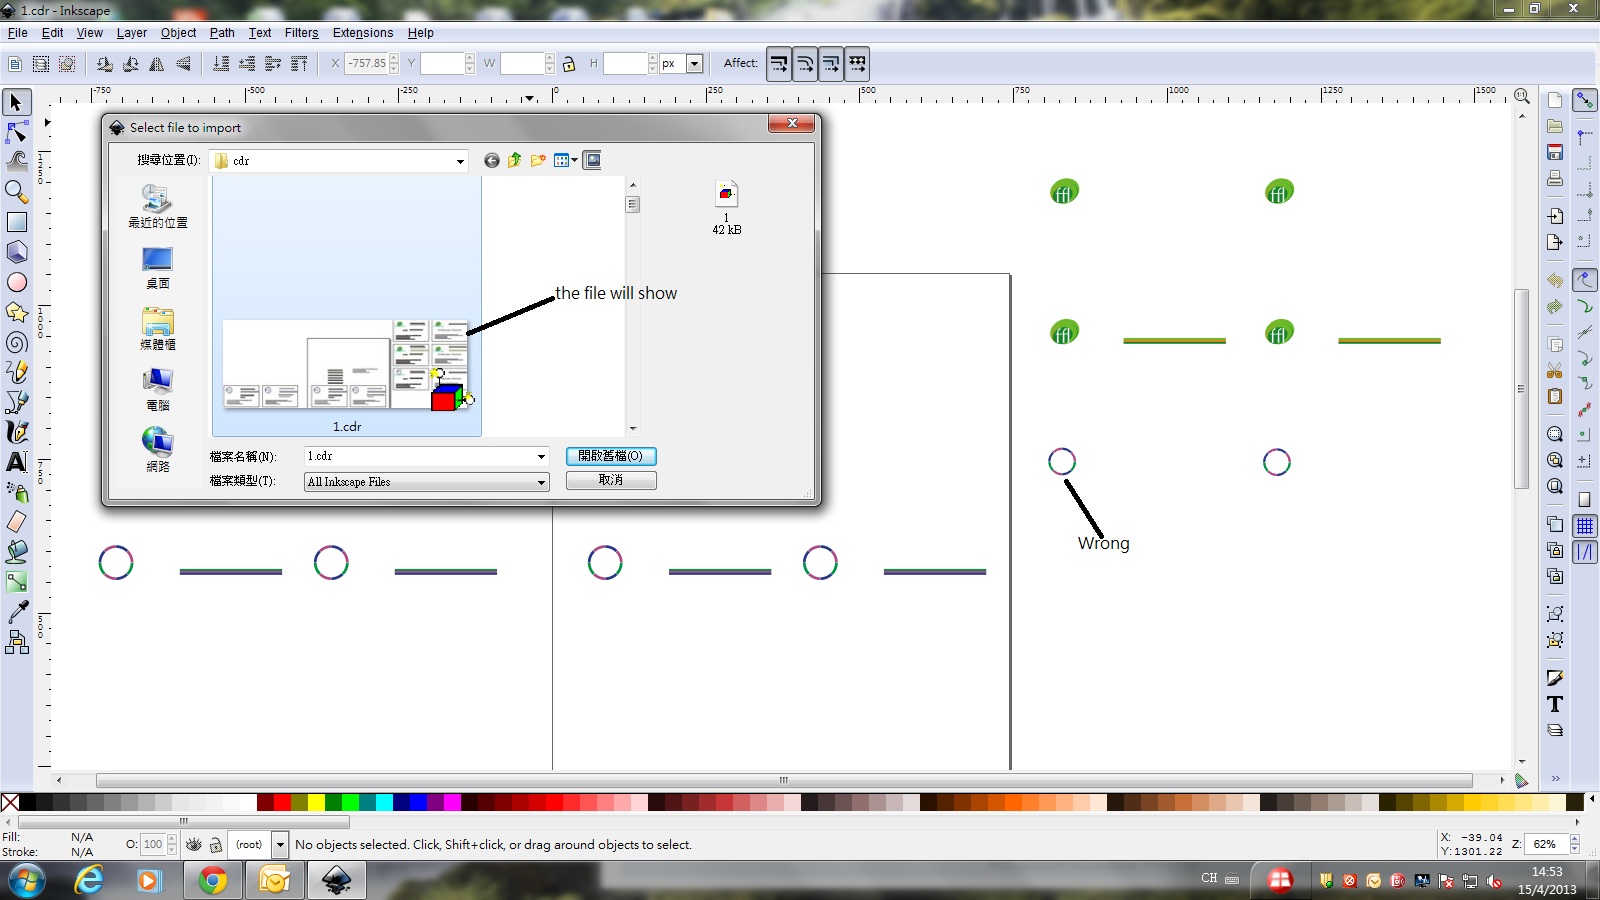This screenshot has height=900, width=1600.
Task: Click the Rectangle tool
Action: [x=16, y=222]
